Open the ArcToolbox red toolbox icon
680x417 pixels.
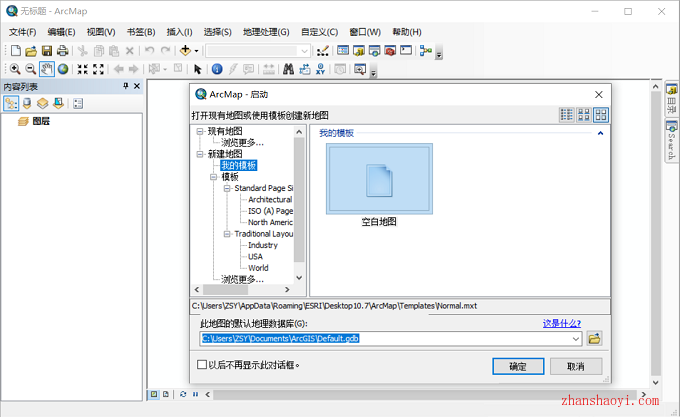390,51
